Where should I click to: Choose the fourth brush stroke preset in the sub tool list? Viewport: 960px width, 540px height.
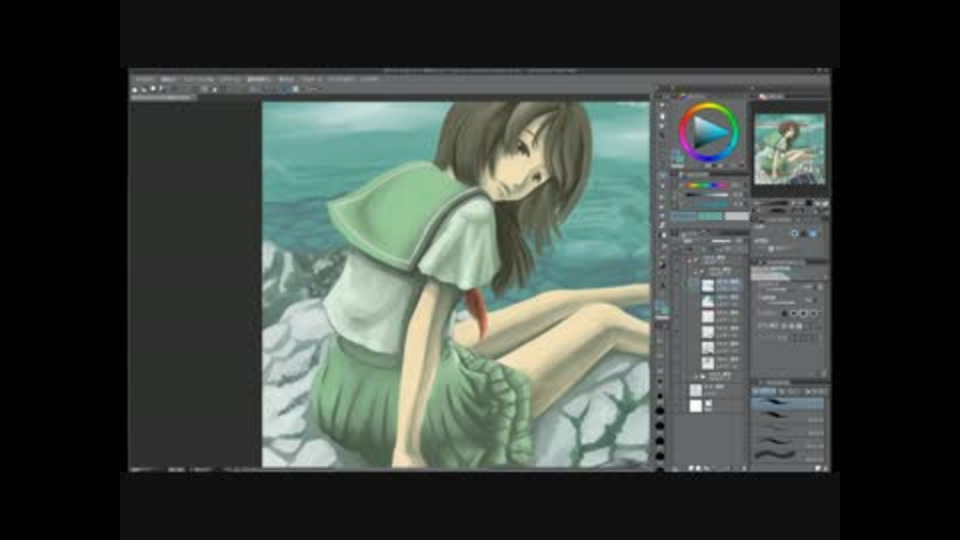(787, 441)
